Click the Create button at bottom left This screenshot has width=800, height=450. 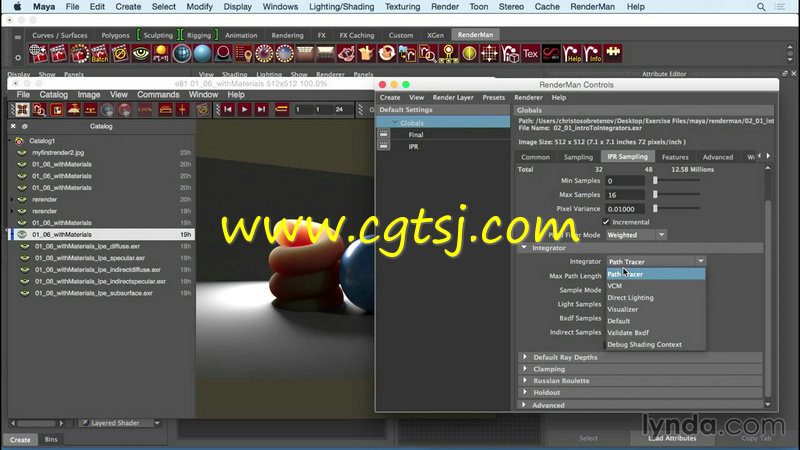coord(20,440)
